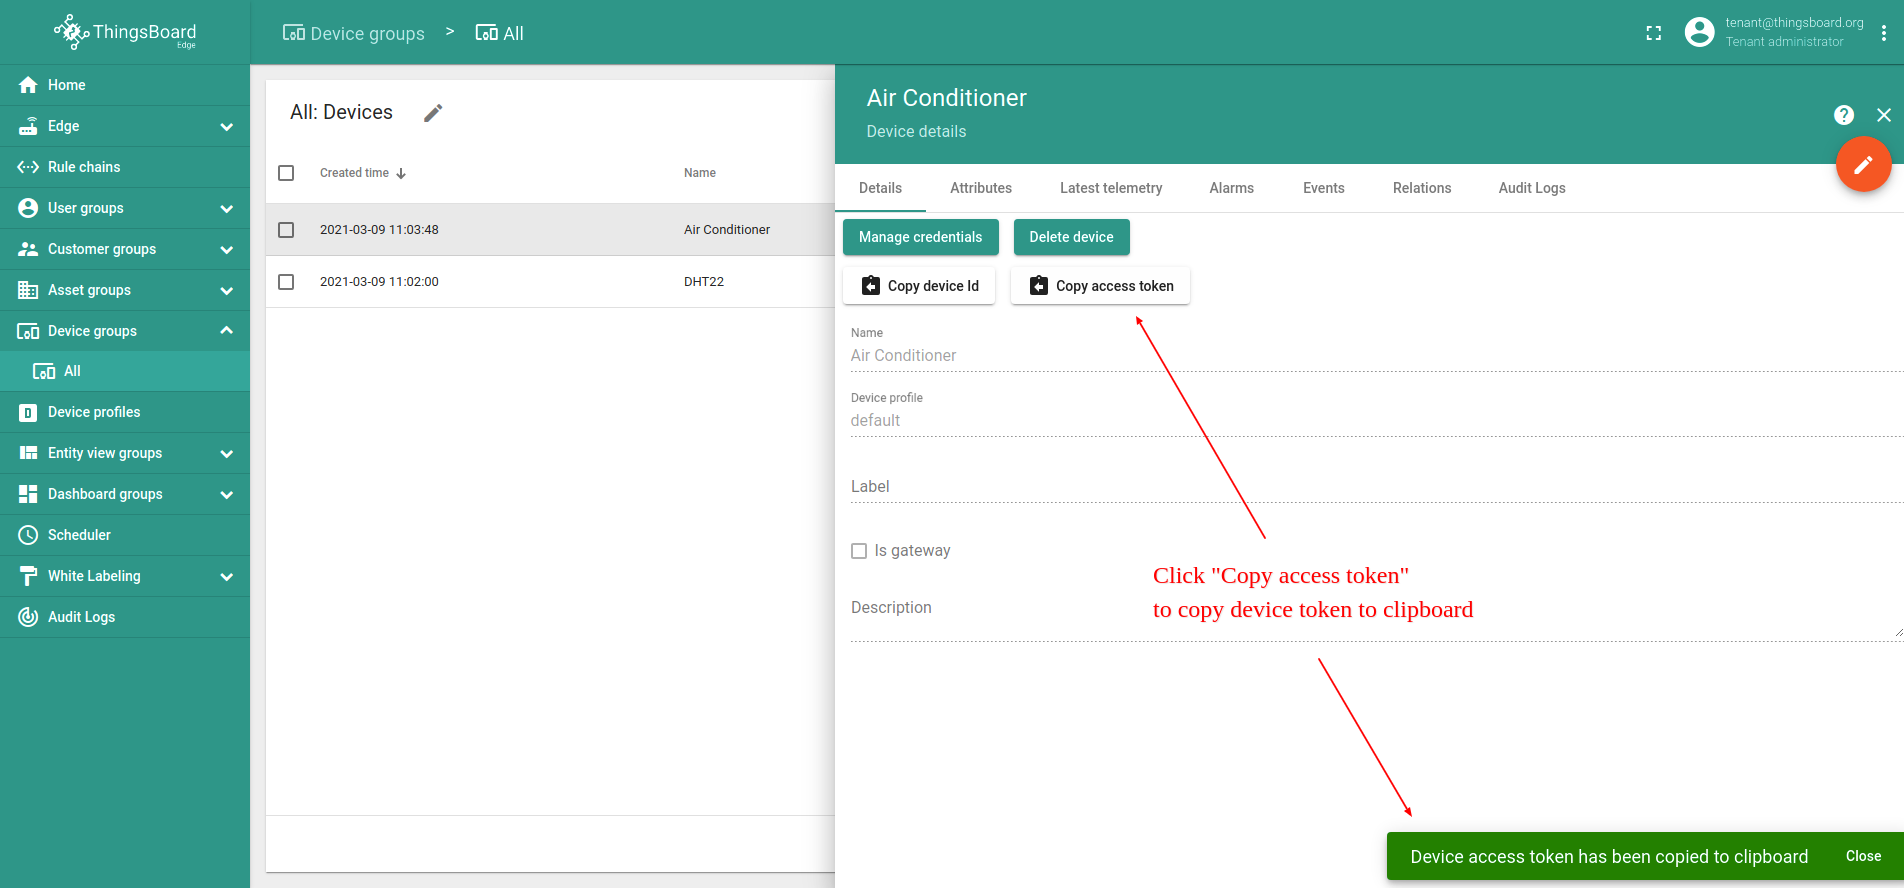Click breadcrumb Device groups icon

coord(294,33)
